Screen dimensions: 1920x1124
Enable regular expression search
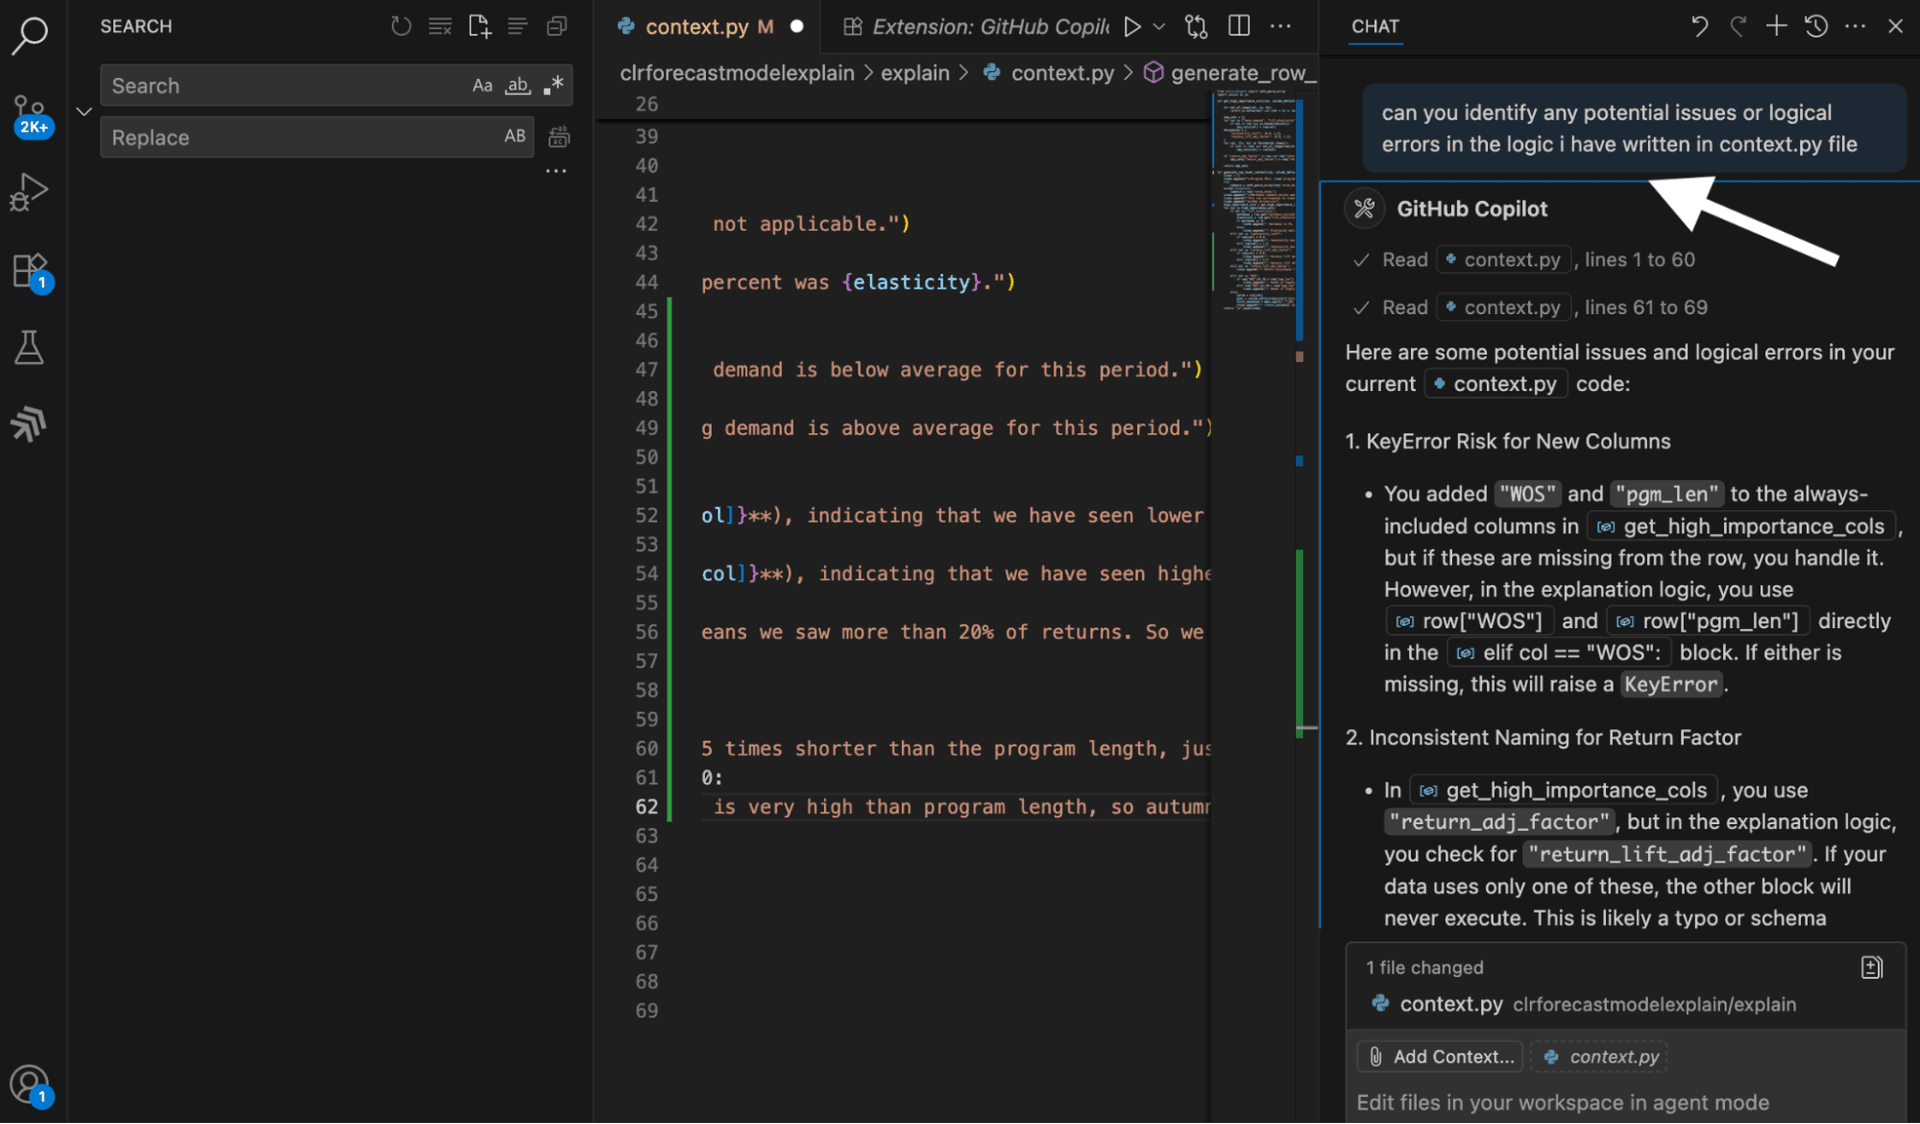click(553, 85)
